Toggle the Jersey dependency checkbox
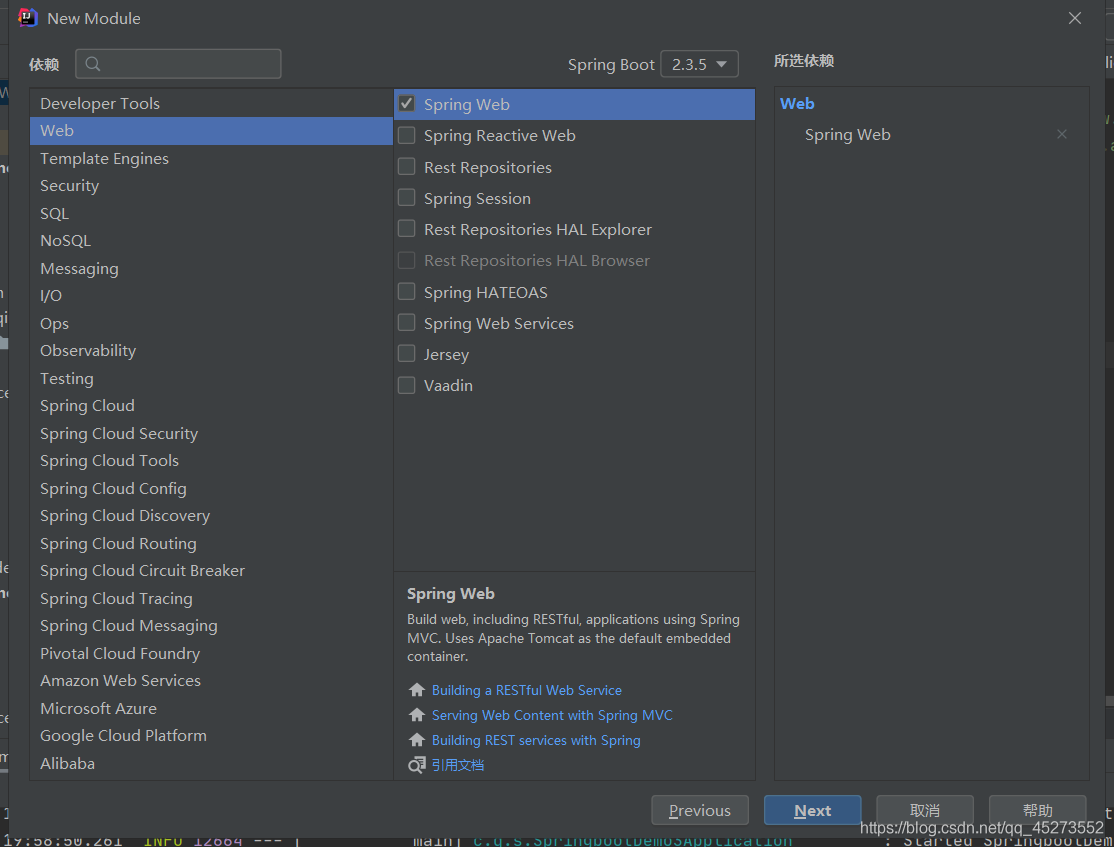Screen dimensions: 1114x847 (x=406, y=354)
